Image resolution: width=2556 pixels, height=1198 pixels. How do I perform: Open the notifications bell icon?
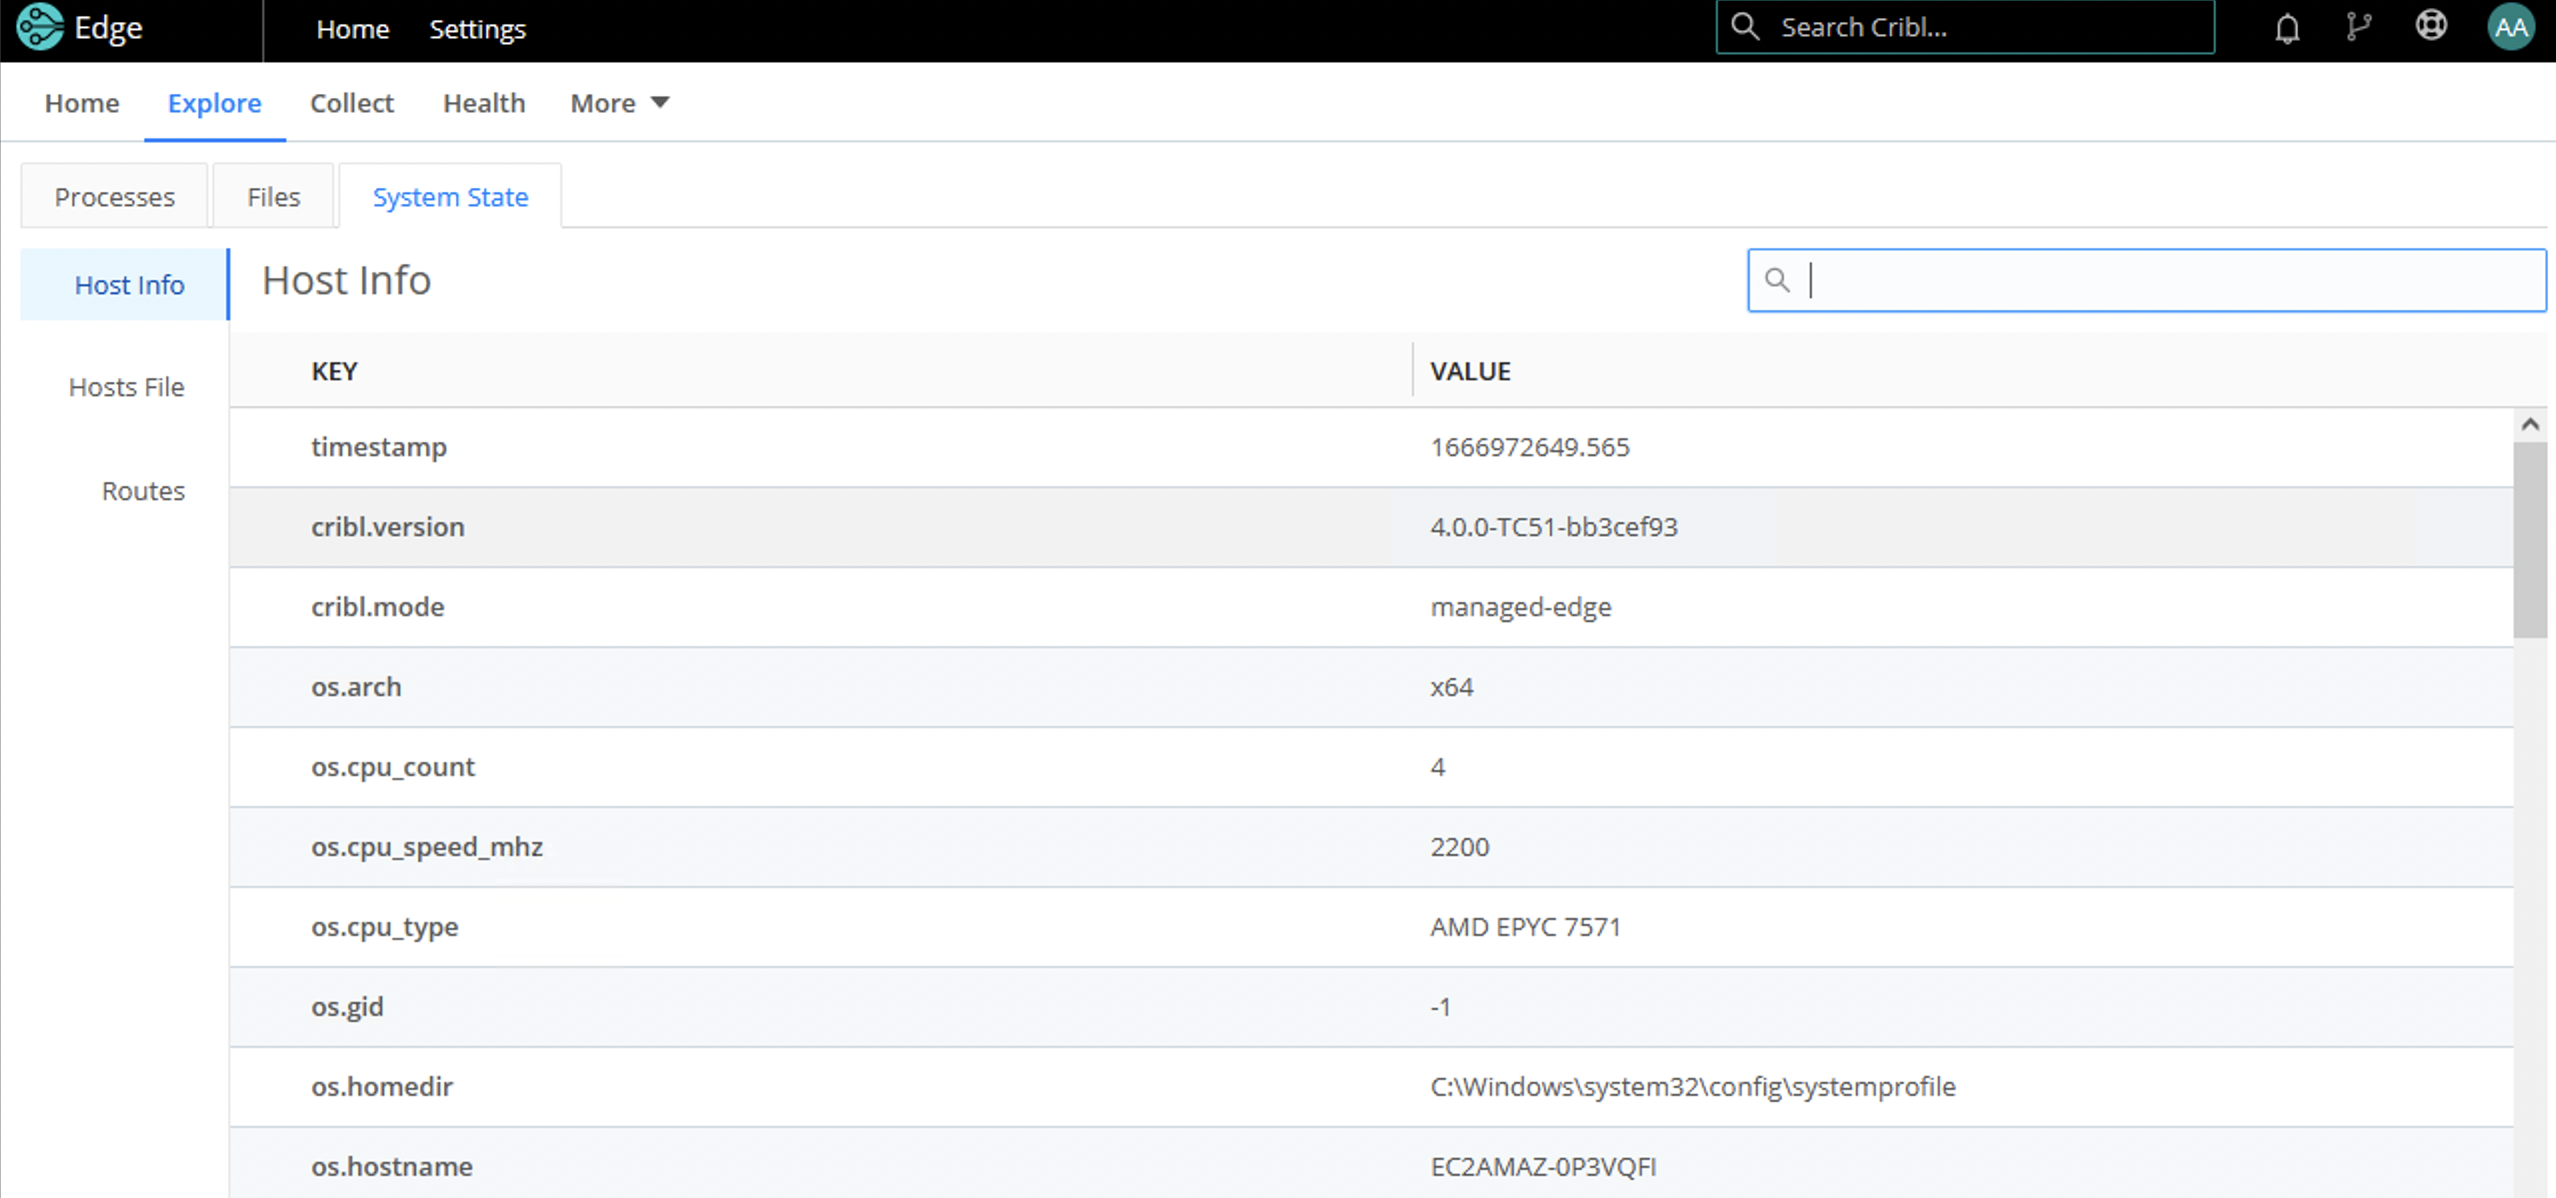(x=2287, y=27)
